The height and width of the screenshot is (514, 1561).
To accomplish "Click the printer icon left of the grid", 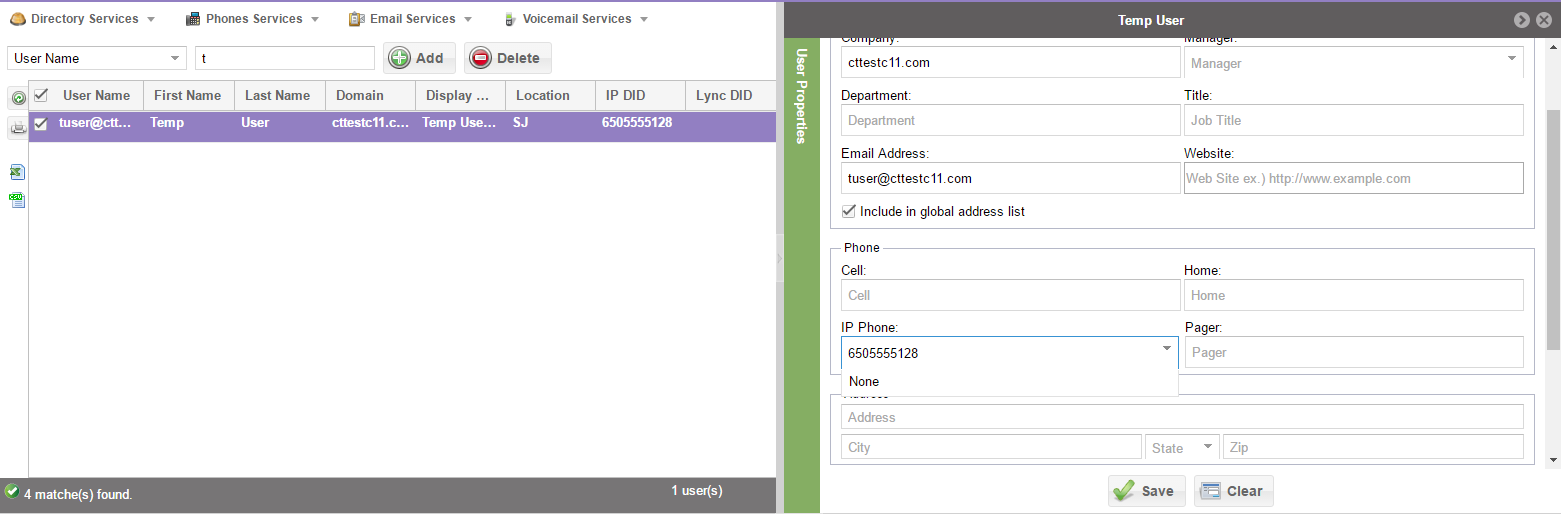I will coord(18,128).
